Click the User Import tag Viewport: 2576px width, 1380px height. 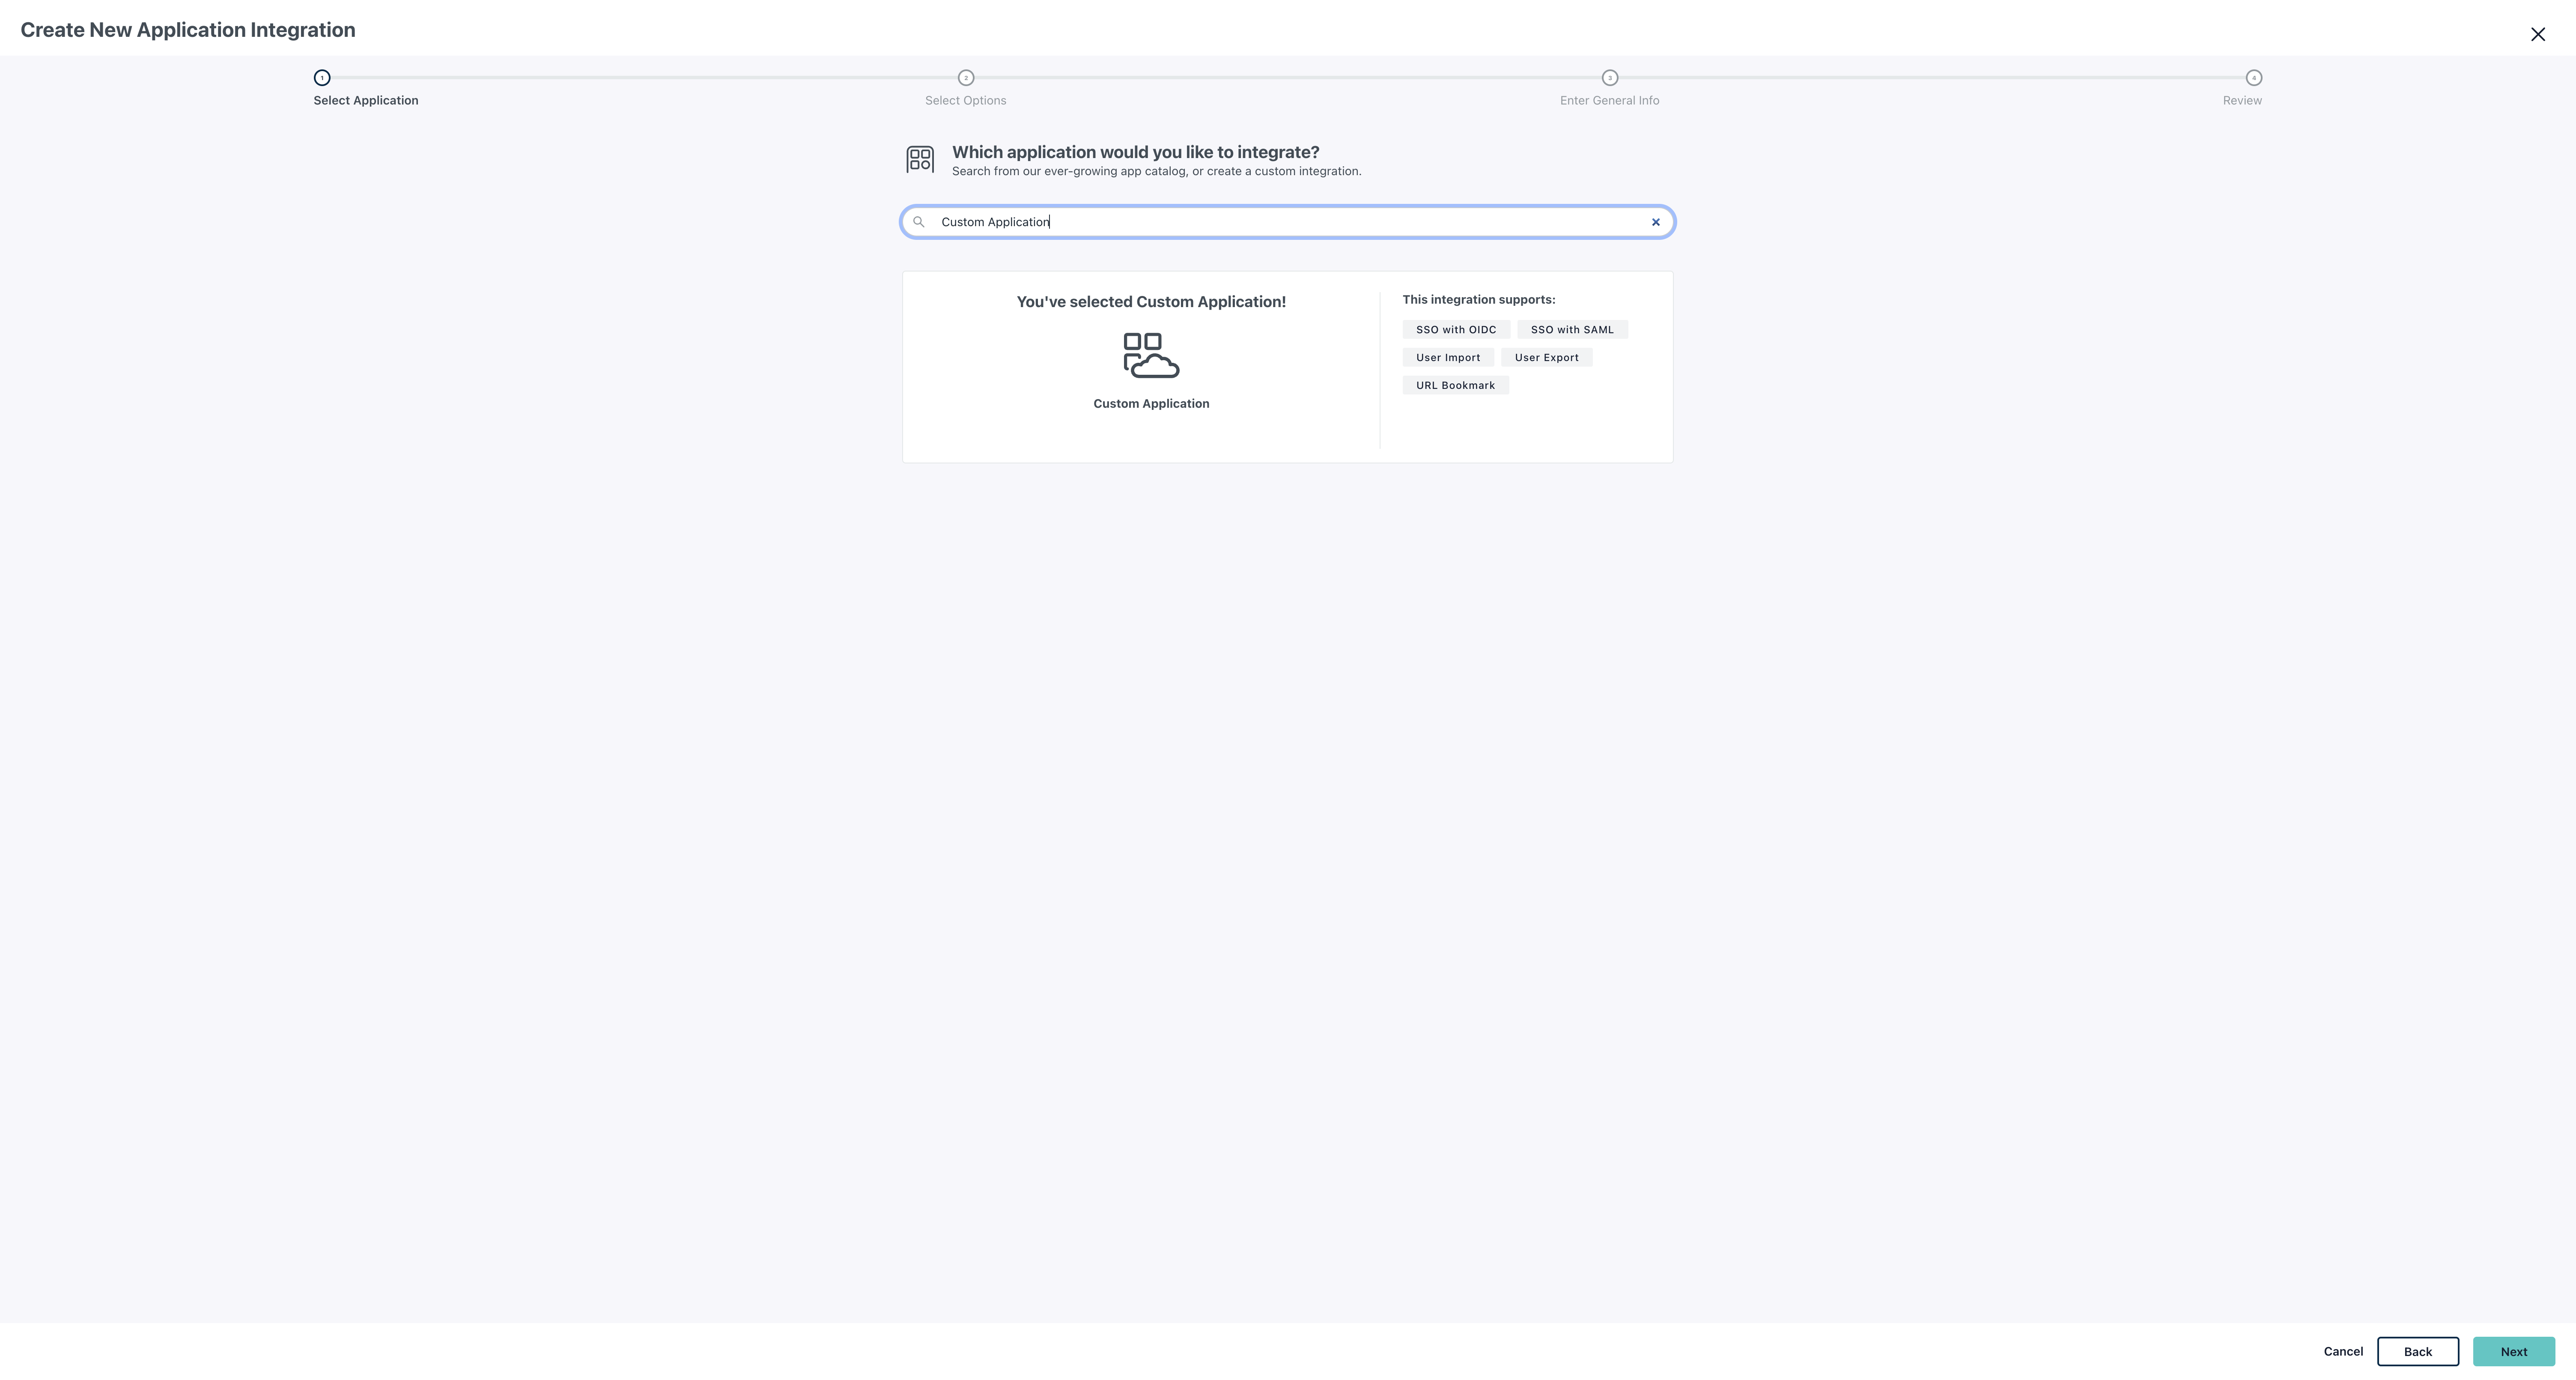click(x=1448, y=357)
